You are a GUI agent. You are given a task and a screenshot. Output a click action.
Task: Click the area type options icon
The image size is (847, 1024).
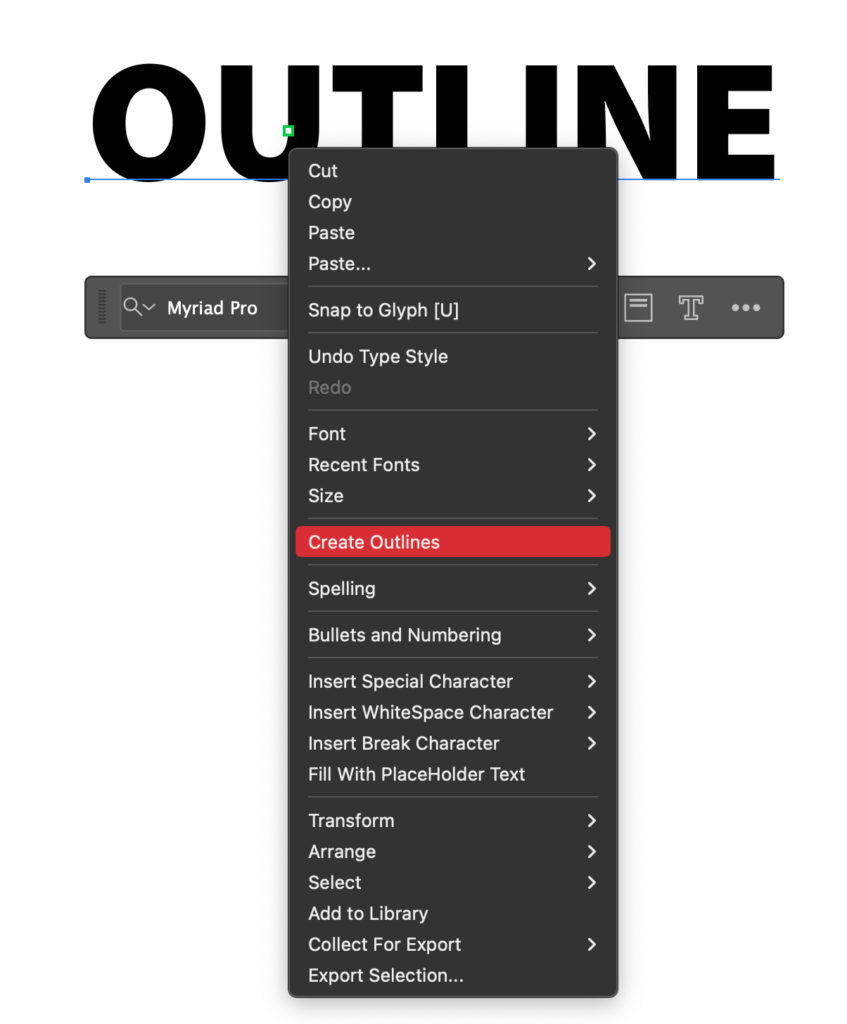click(638, 307)
